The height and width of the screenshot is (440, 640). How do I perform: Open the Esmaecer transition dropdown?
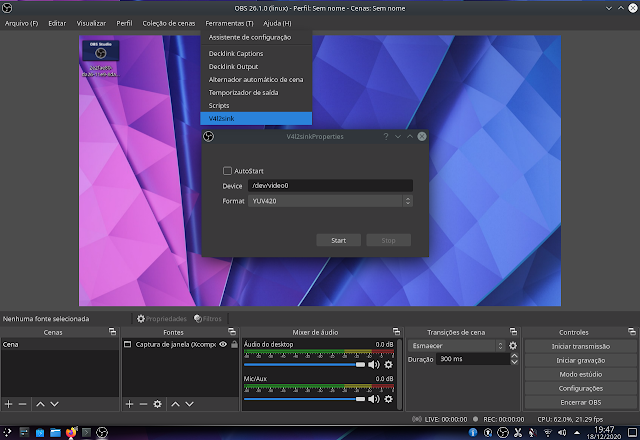click(x=456, y=346)
